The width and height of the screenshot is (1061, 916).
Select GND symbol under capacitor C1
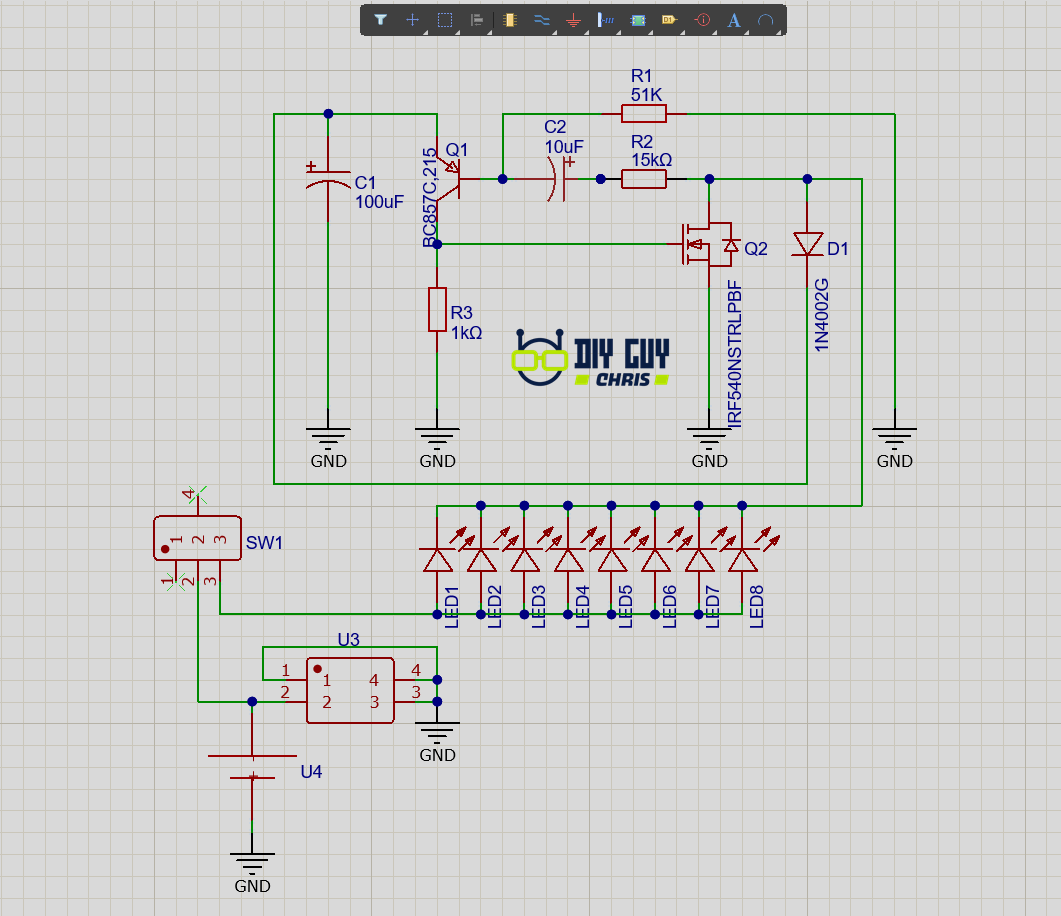point(328,440)
